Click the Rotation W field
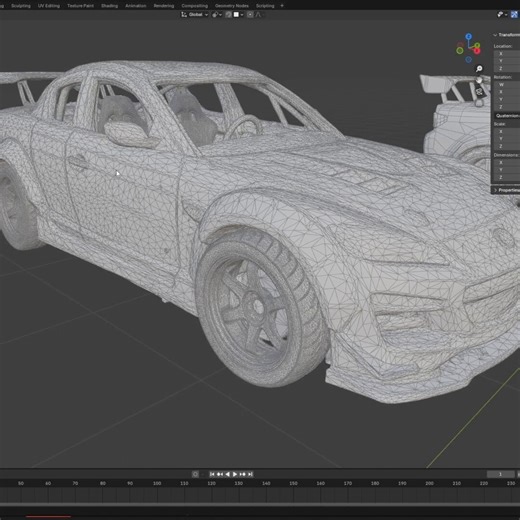The height and width of the screenshot is (520, 520). coord(507,85)
